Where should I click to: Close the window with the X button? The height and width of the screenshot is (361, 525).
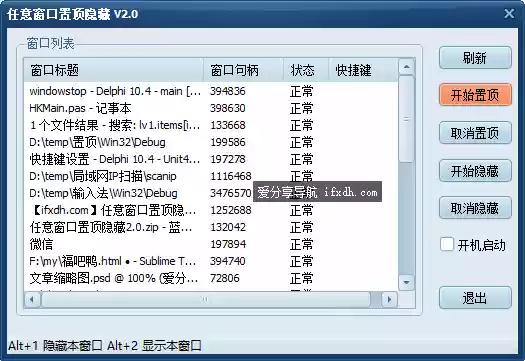coord(509,14)
